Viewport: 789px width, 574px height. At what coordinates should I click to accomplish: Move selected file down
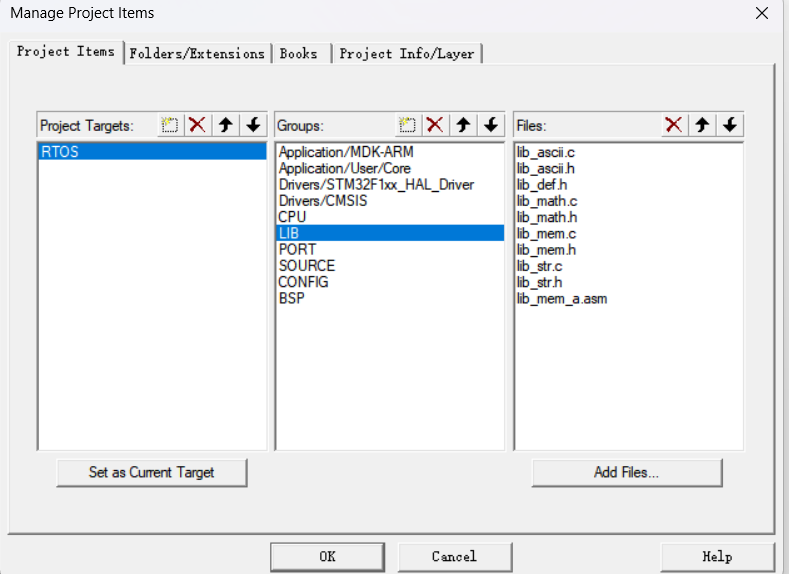[x=730, y=125]
